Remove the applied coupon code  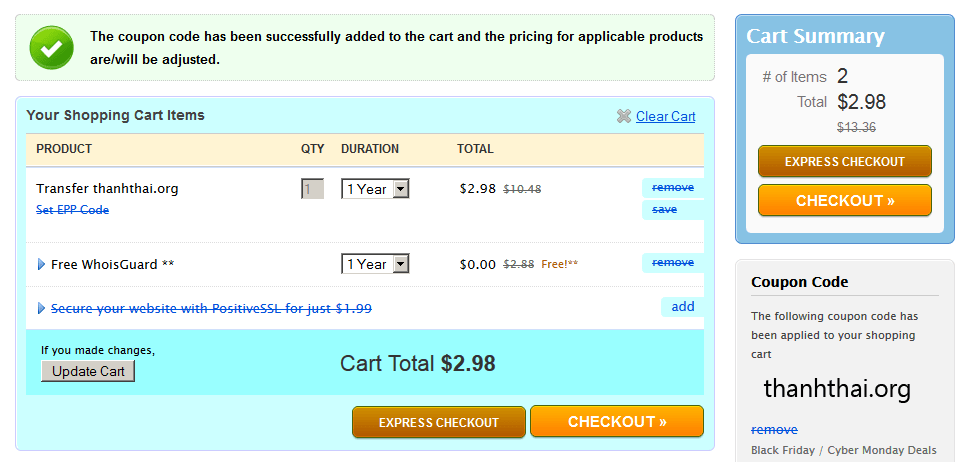tap(774, 430)
